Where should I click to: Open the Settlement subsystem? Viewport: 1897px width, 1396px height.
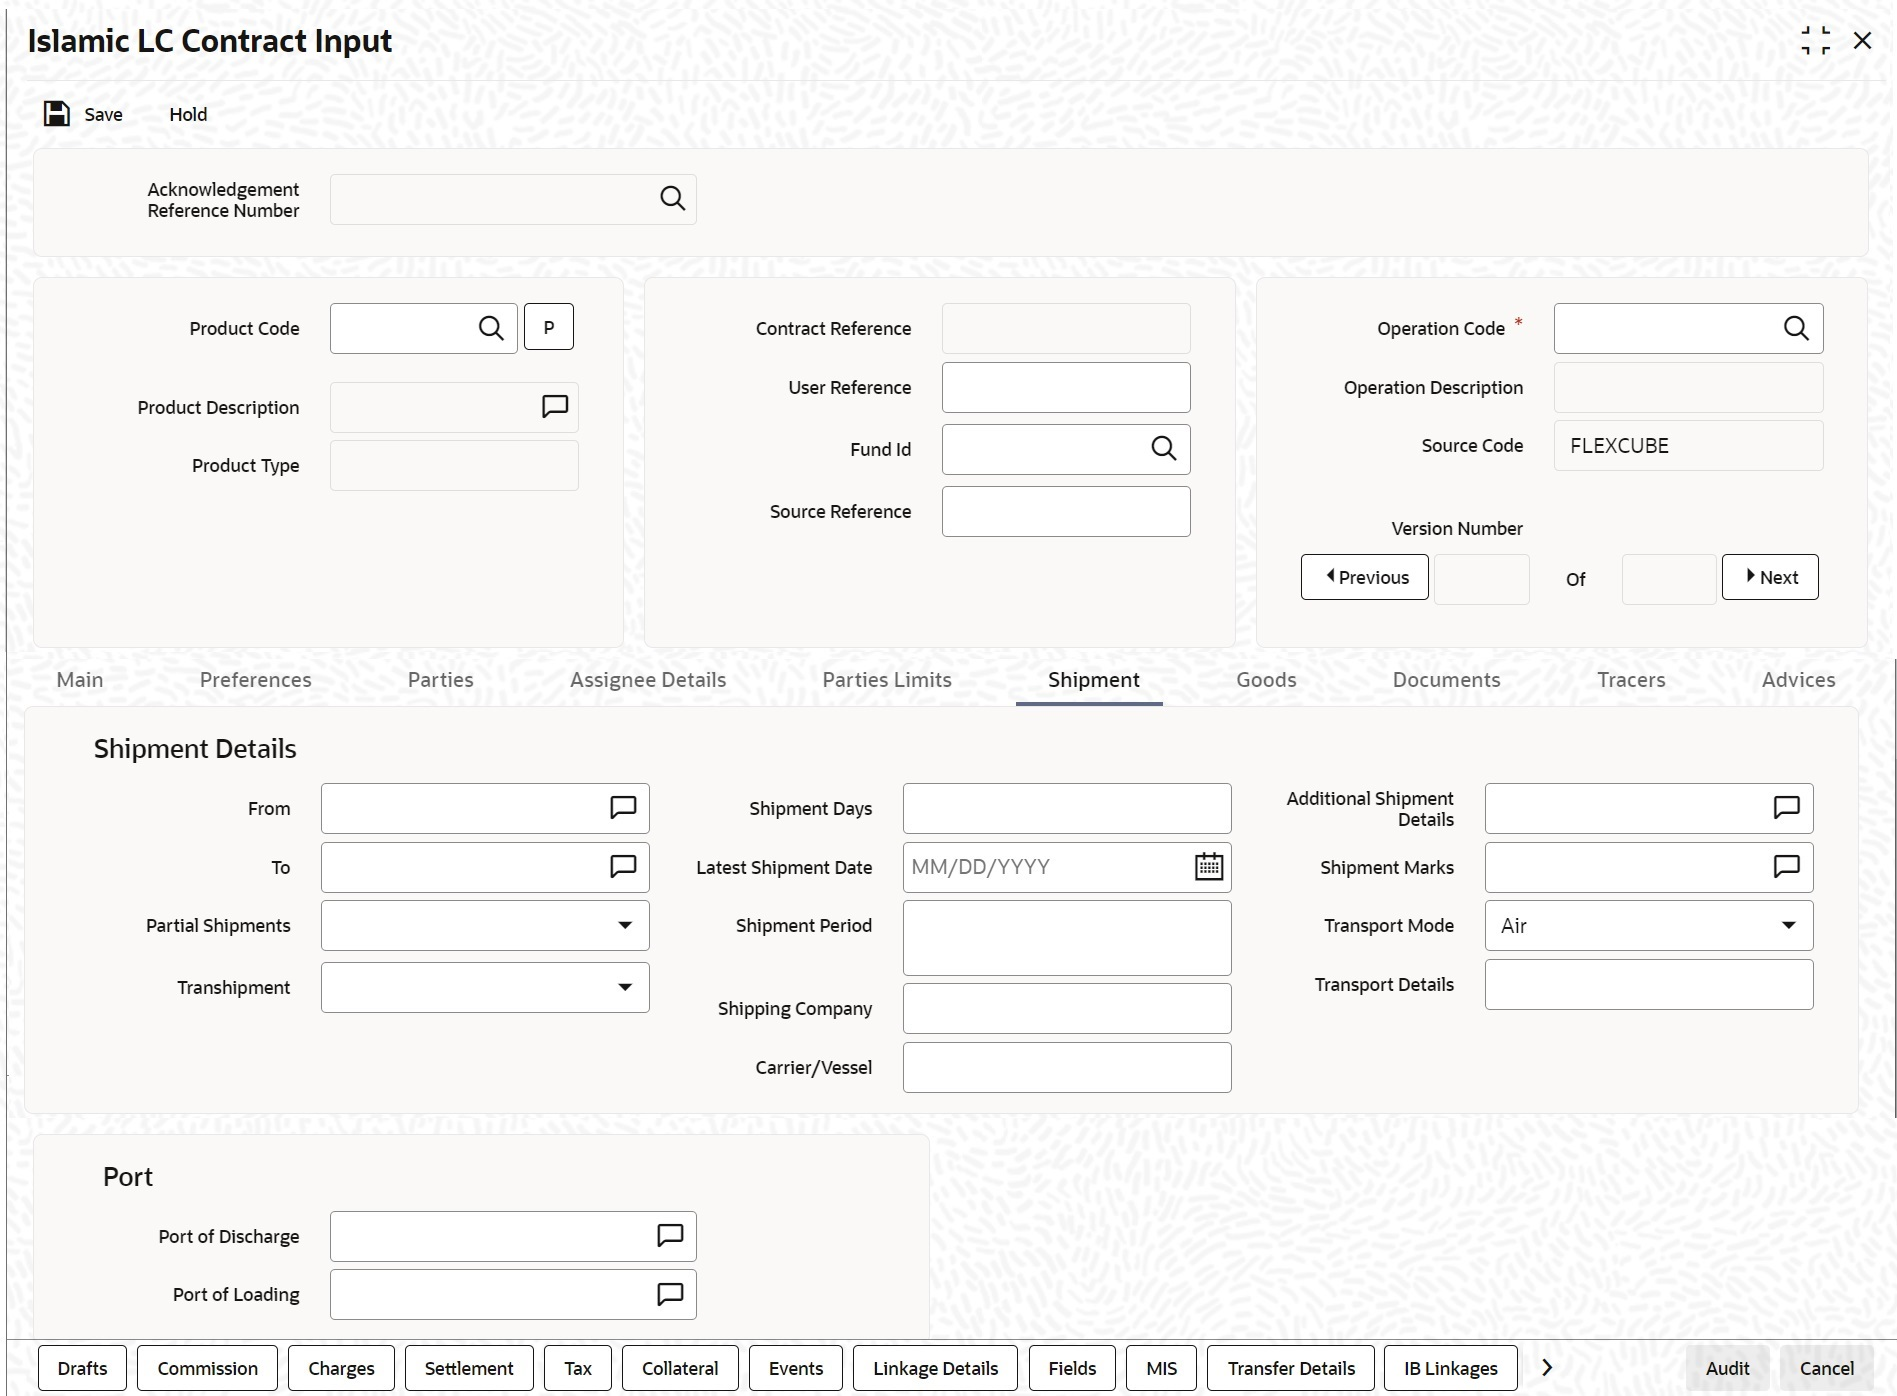click(x=469, y=1368)
